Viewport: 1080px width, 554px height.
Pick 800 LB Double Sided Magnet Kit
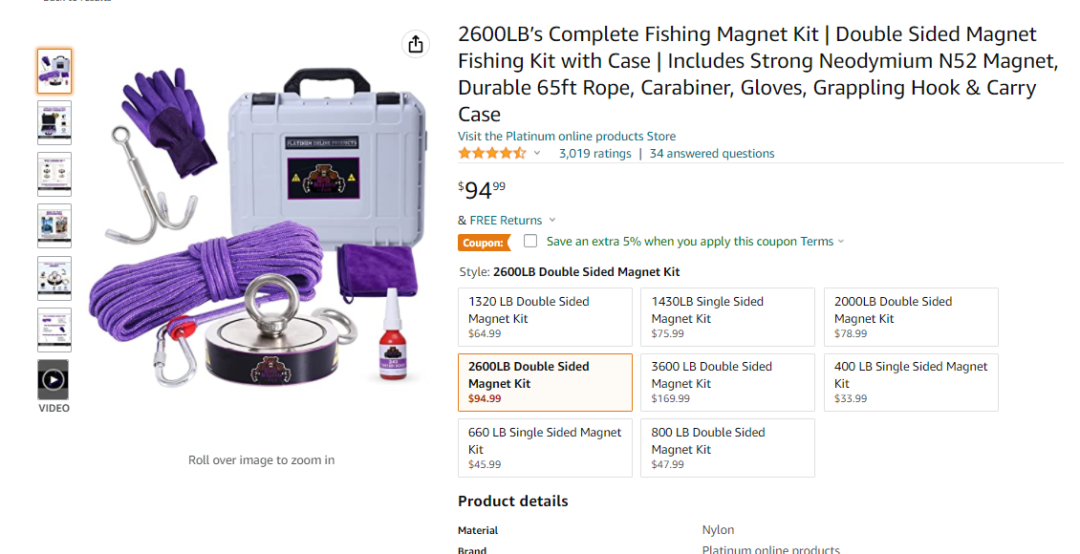pyautogui.click(x=727, y=448)
